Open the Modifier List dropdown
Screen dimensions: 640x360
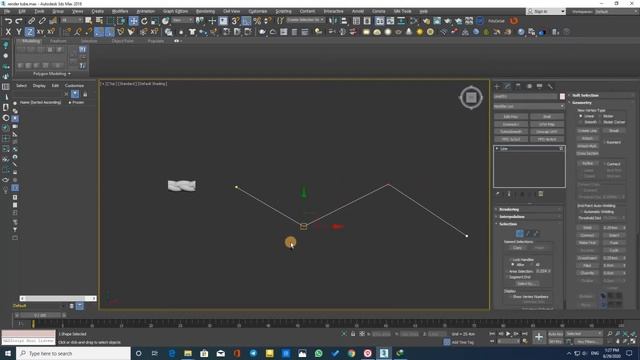click(529, 106)
